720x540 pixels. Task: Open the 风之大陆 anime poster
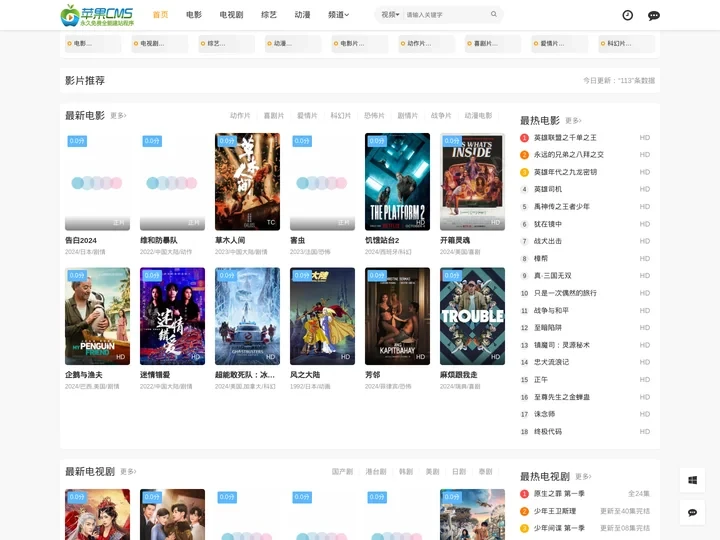322,316
